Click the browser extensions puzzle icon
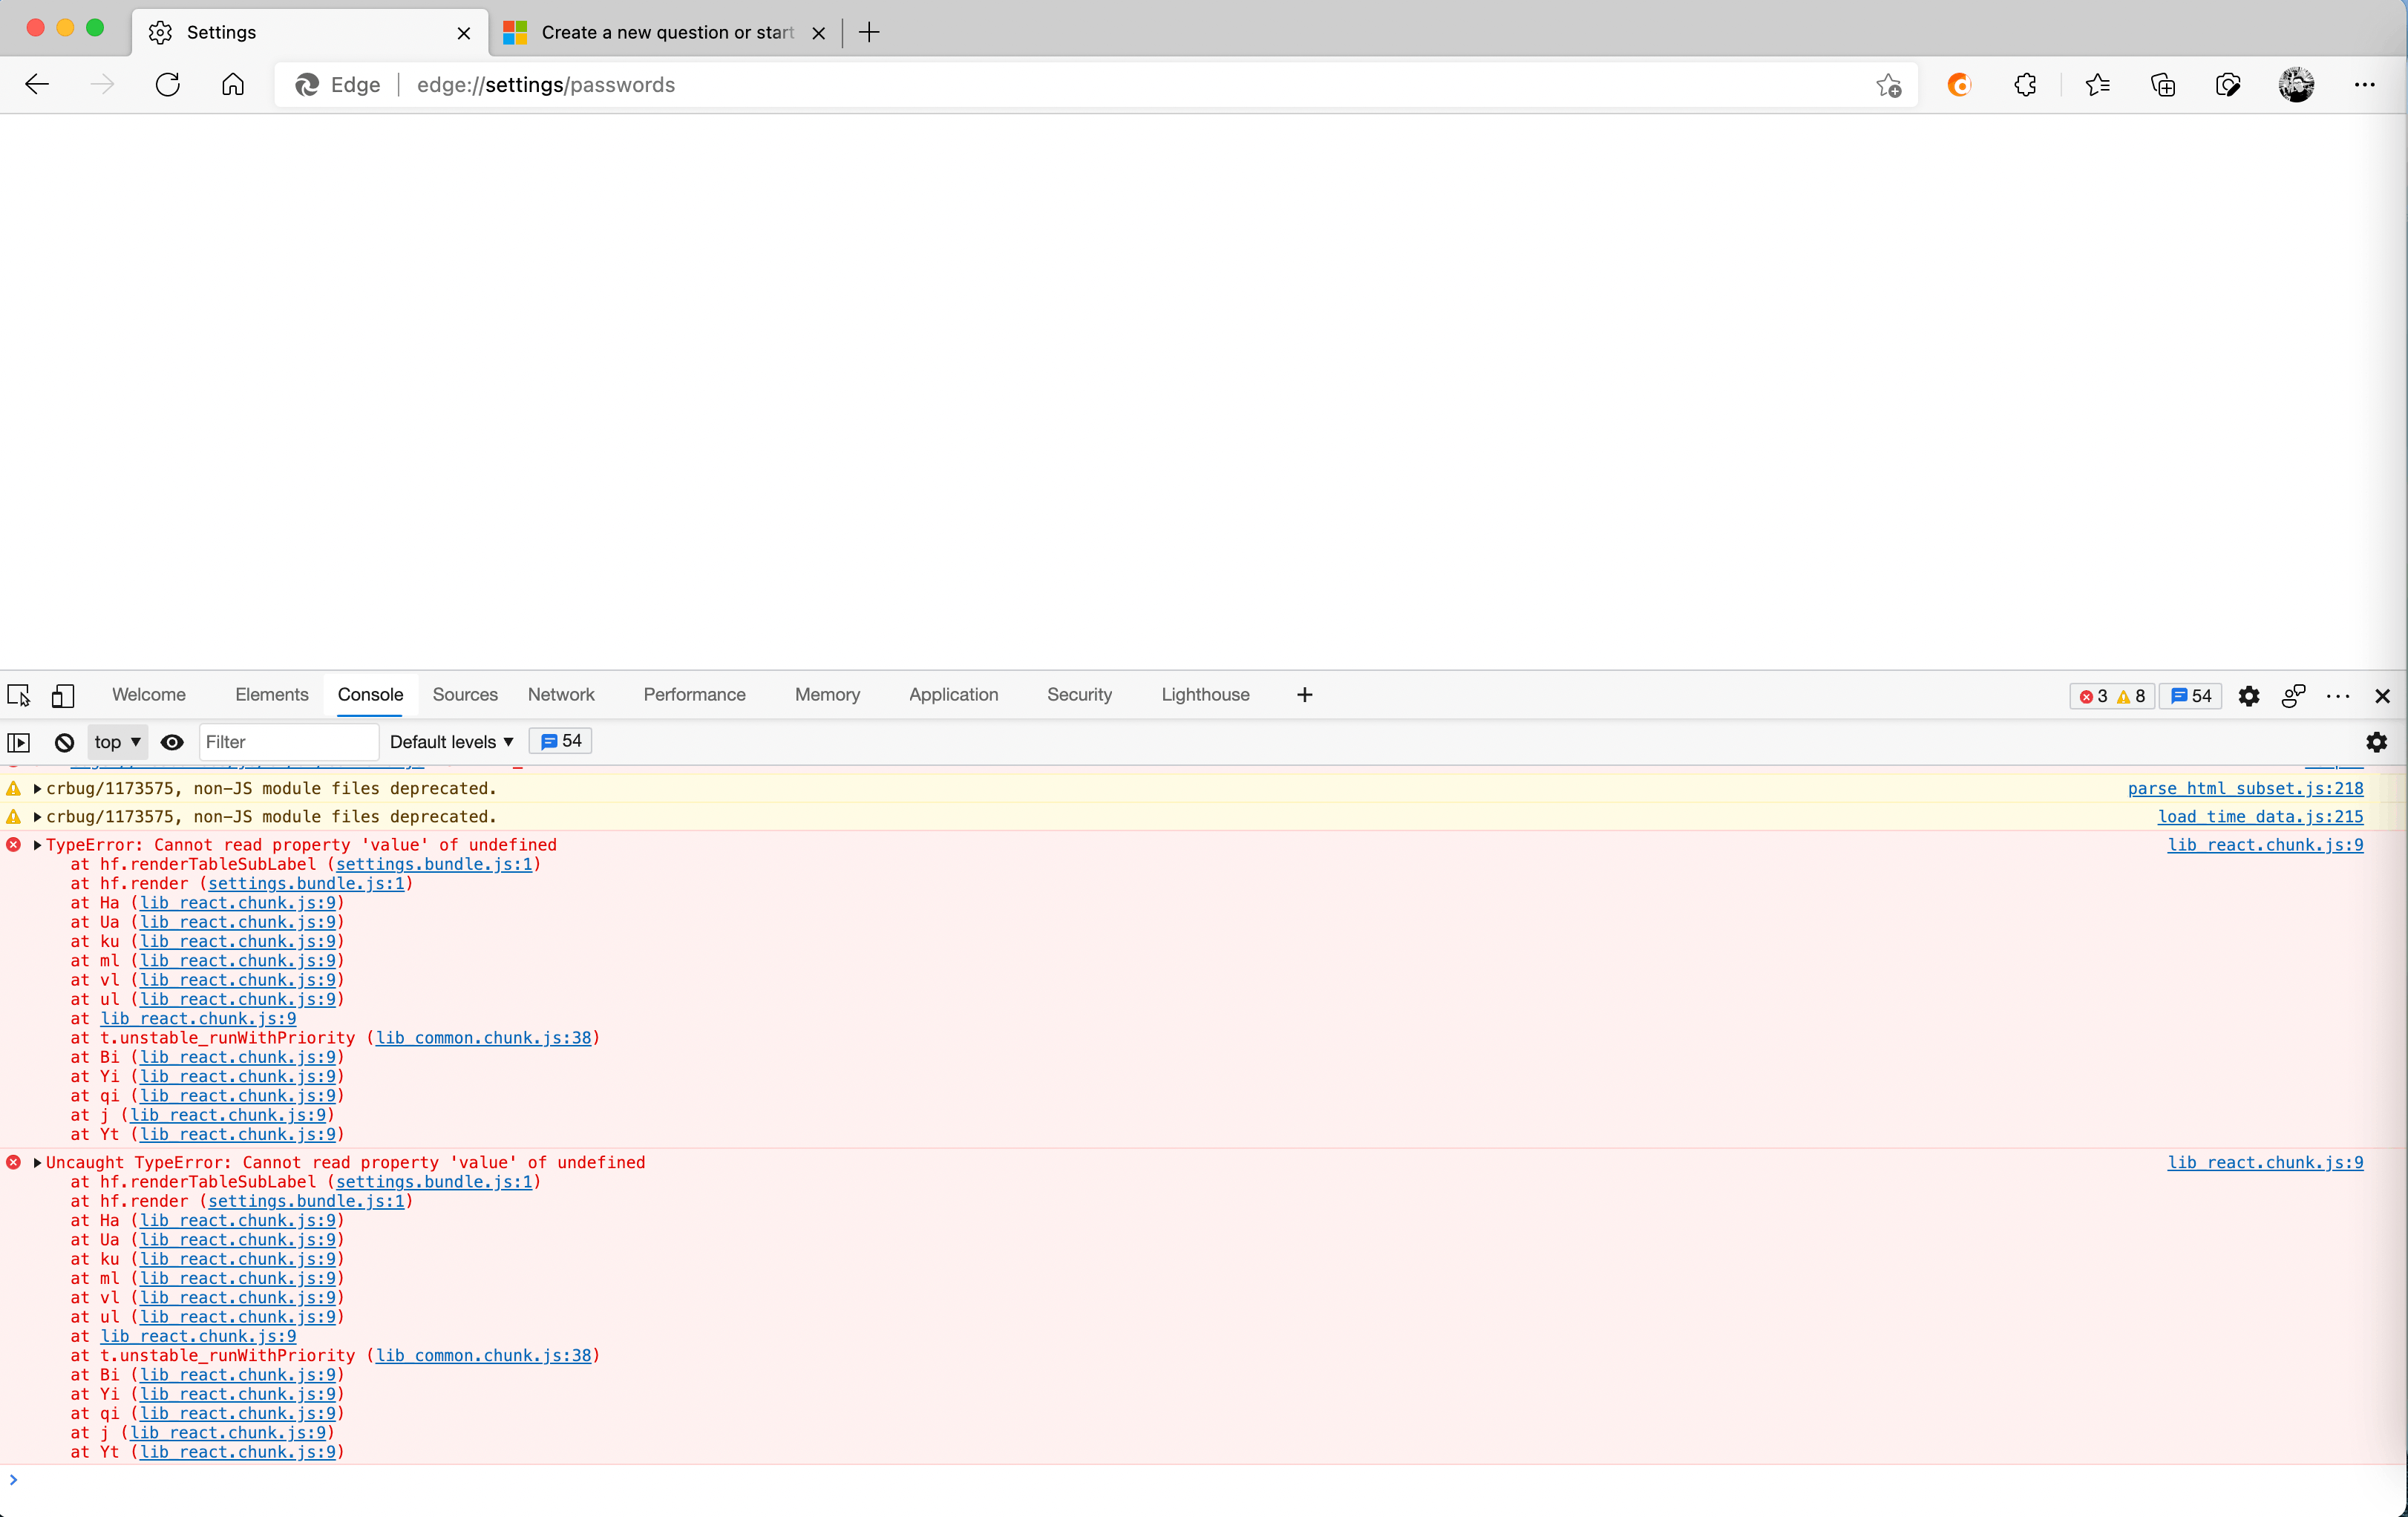 [2025, 85]
